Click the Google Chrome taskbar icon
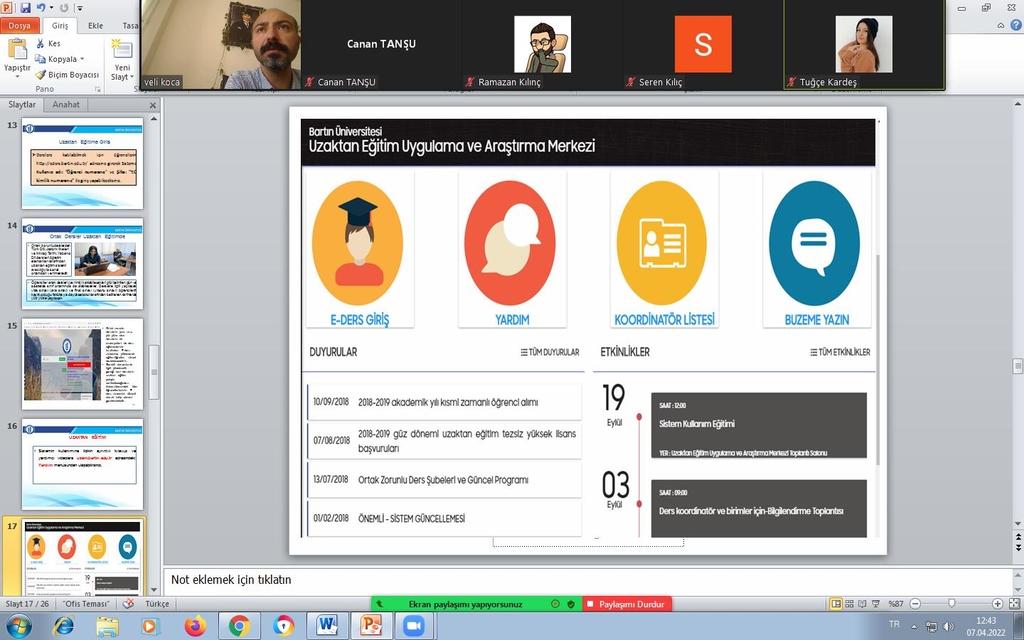Viewport: 1024px width, 640px height. point(239,626)
